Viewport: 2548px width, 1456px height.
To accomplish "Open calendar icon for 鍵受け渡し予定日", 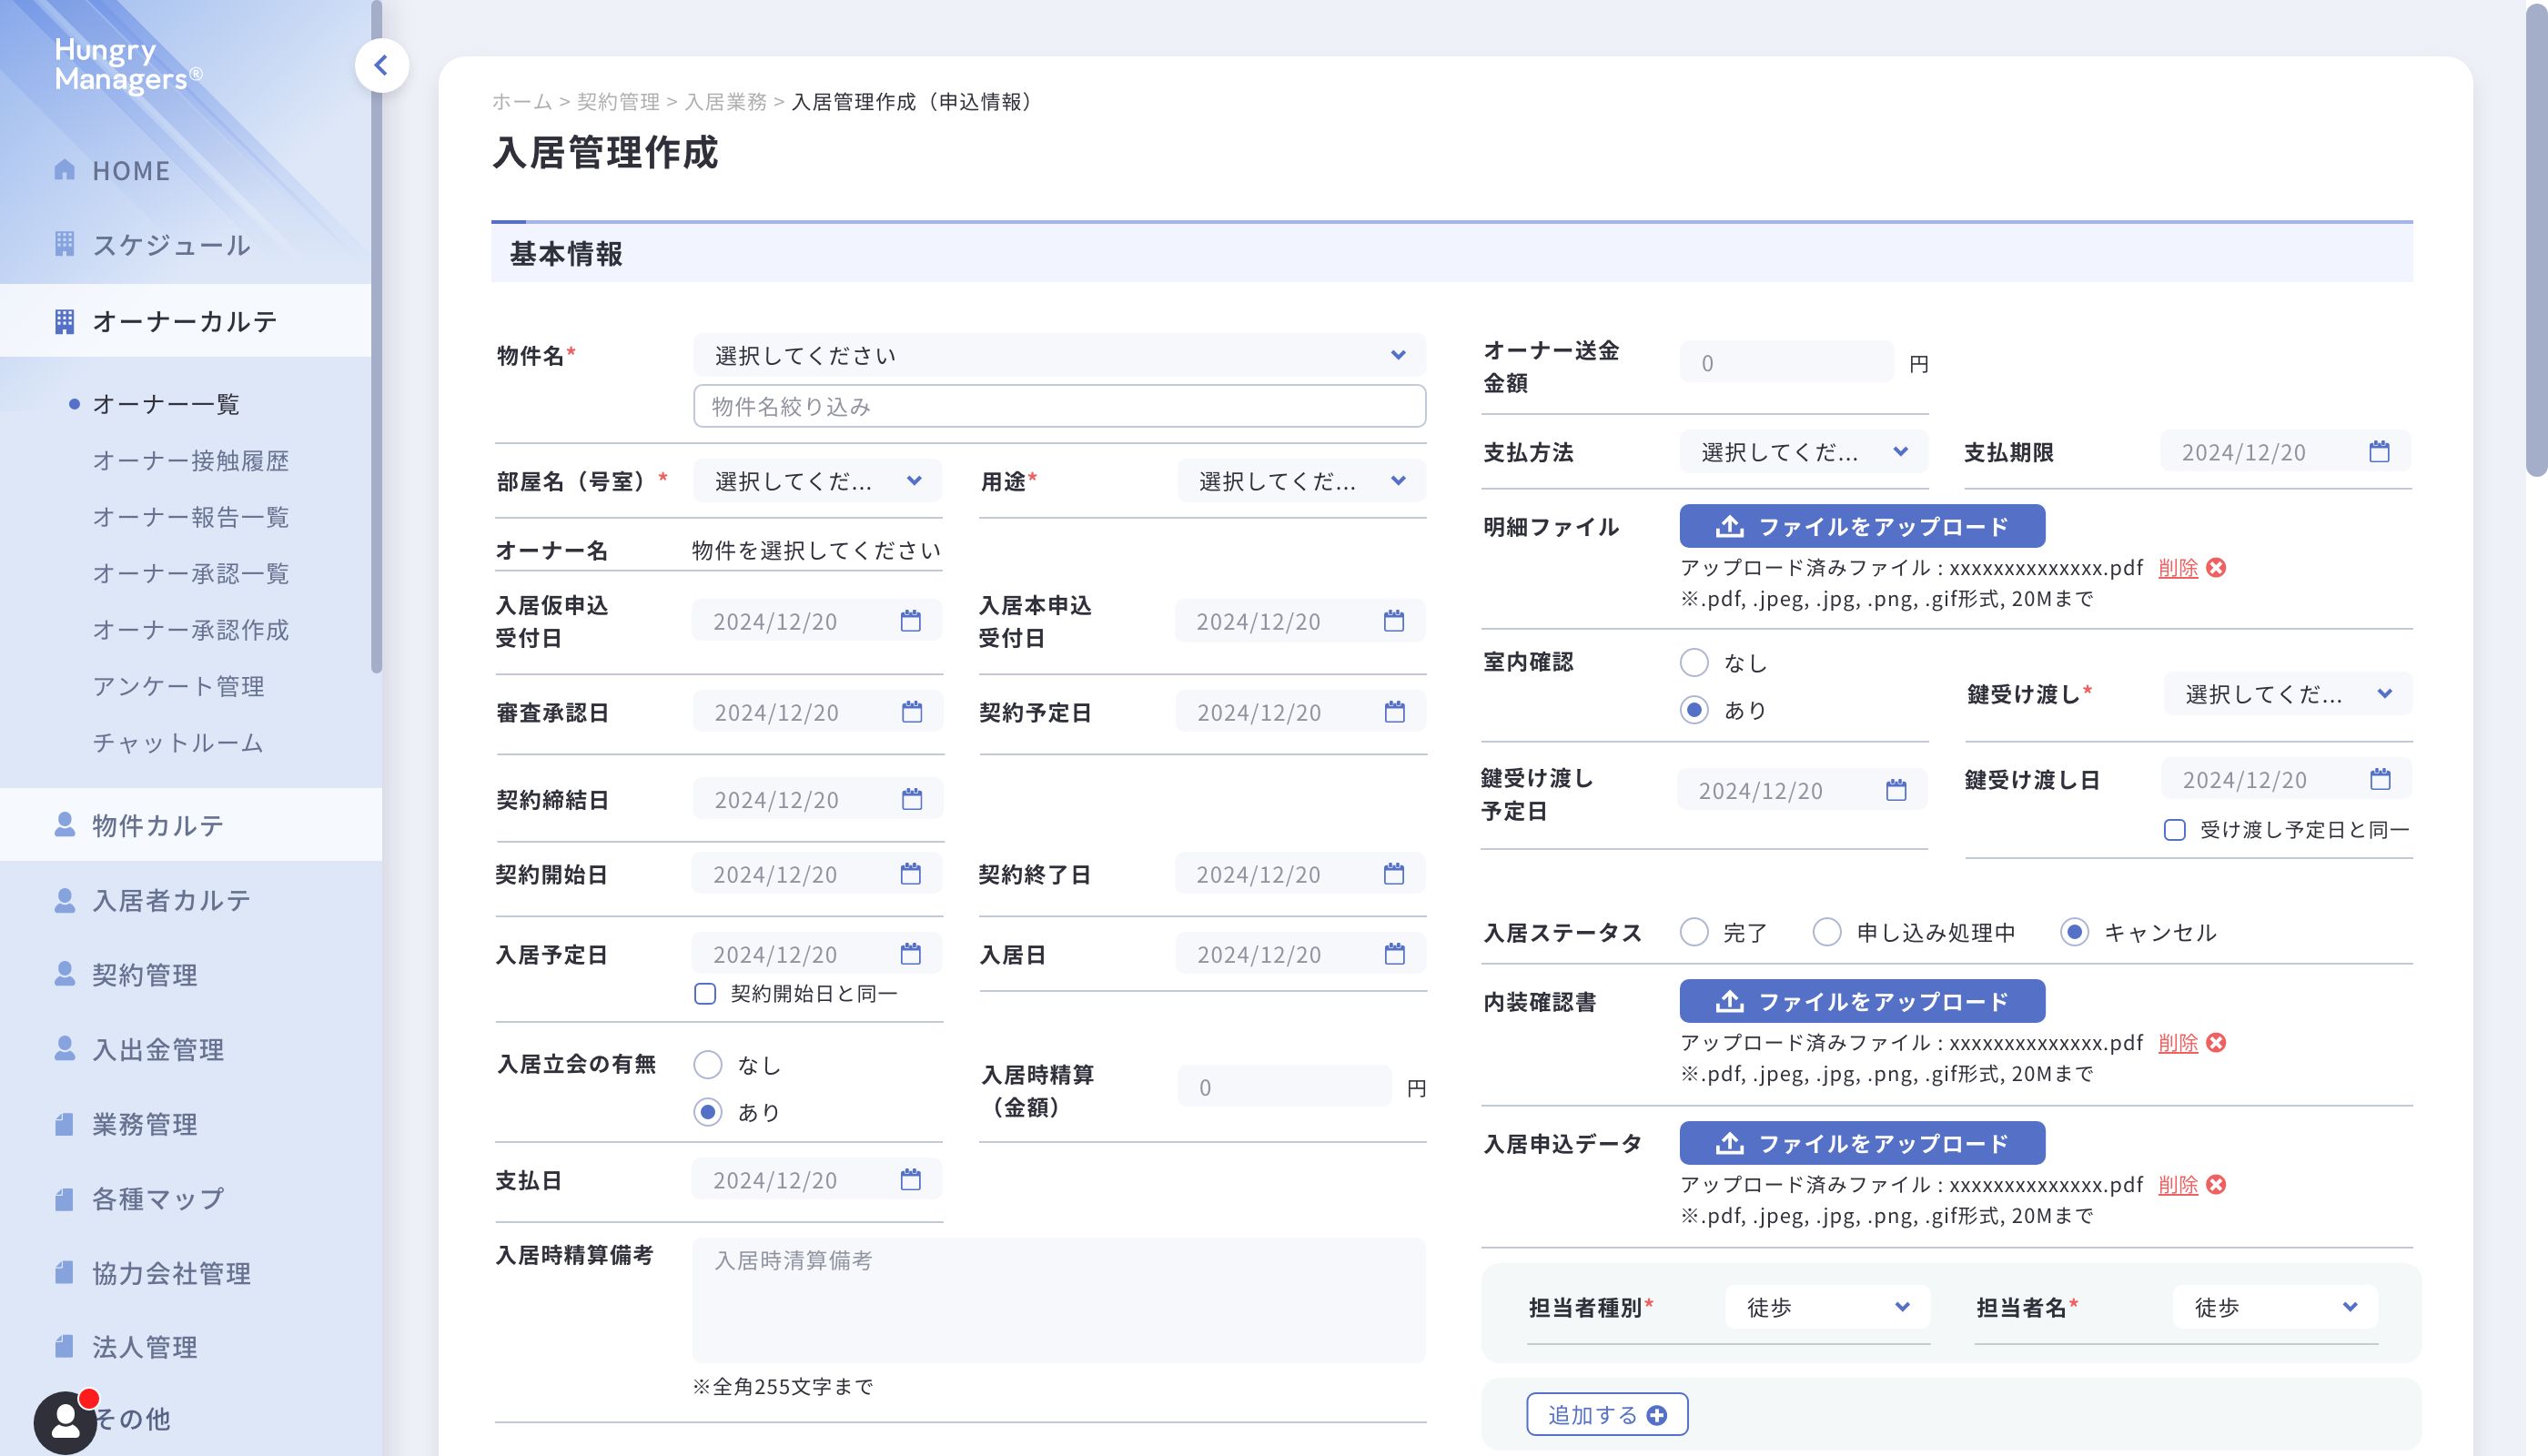I will coord(1895,790).
